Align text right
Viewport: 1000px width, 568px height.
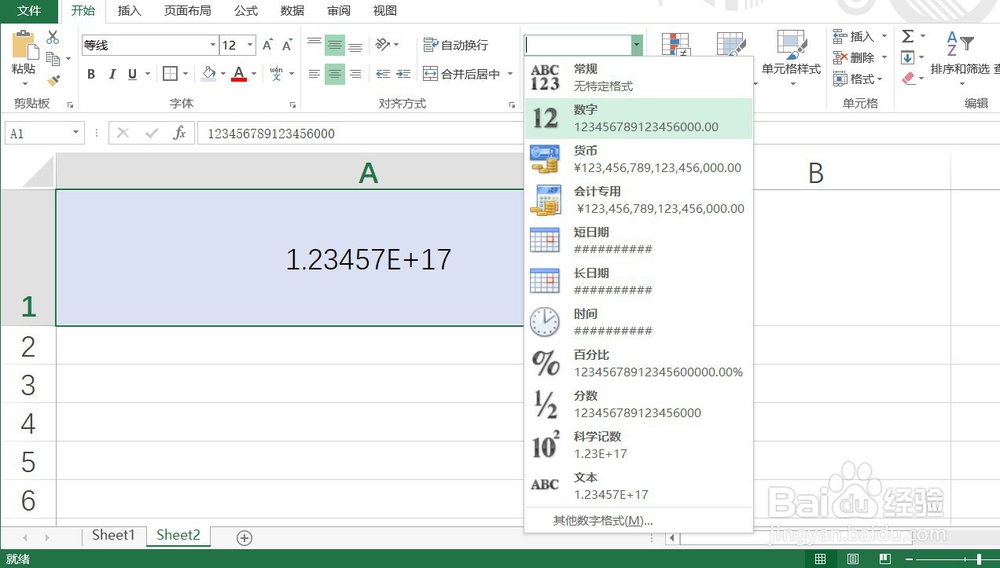pyautogui.click(x=355, y=74)
